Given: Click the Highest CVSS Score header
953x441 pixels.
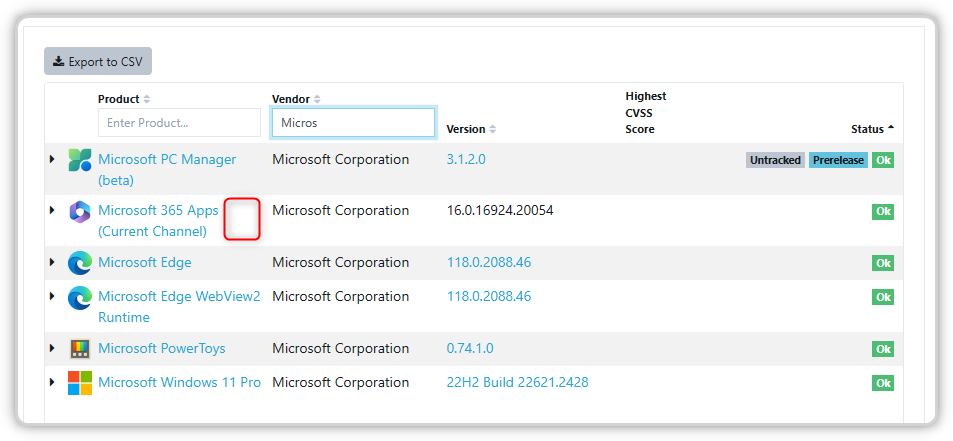Looking at the screenshot, I should tap(645, 113).
